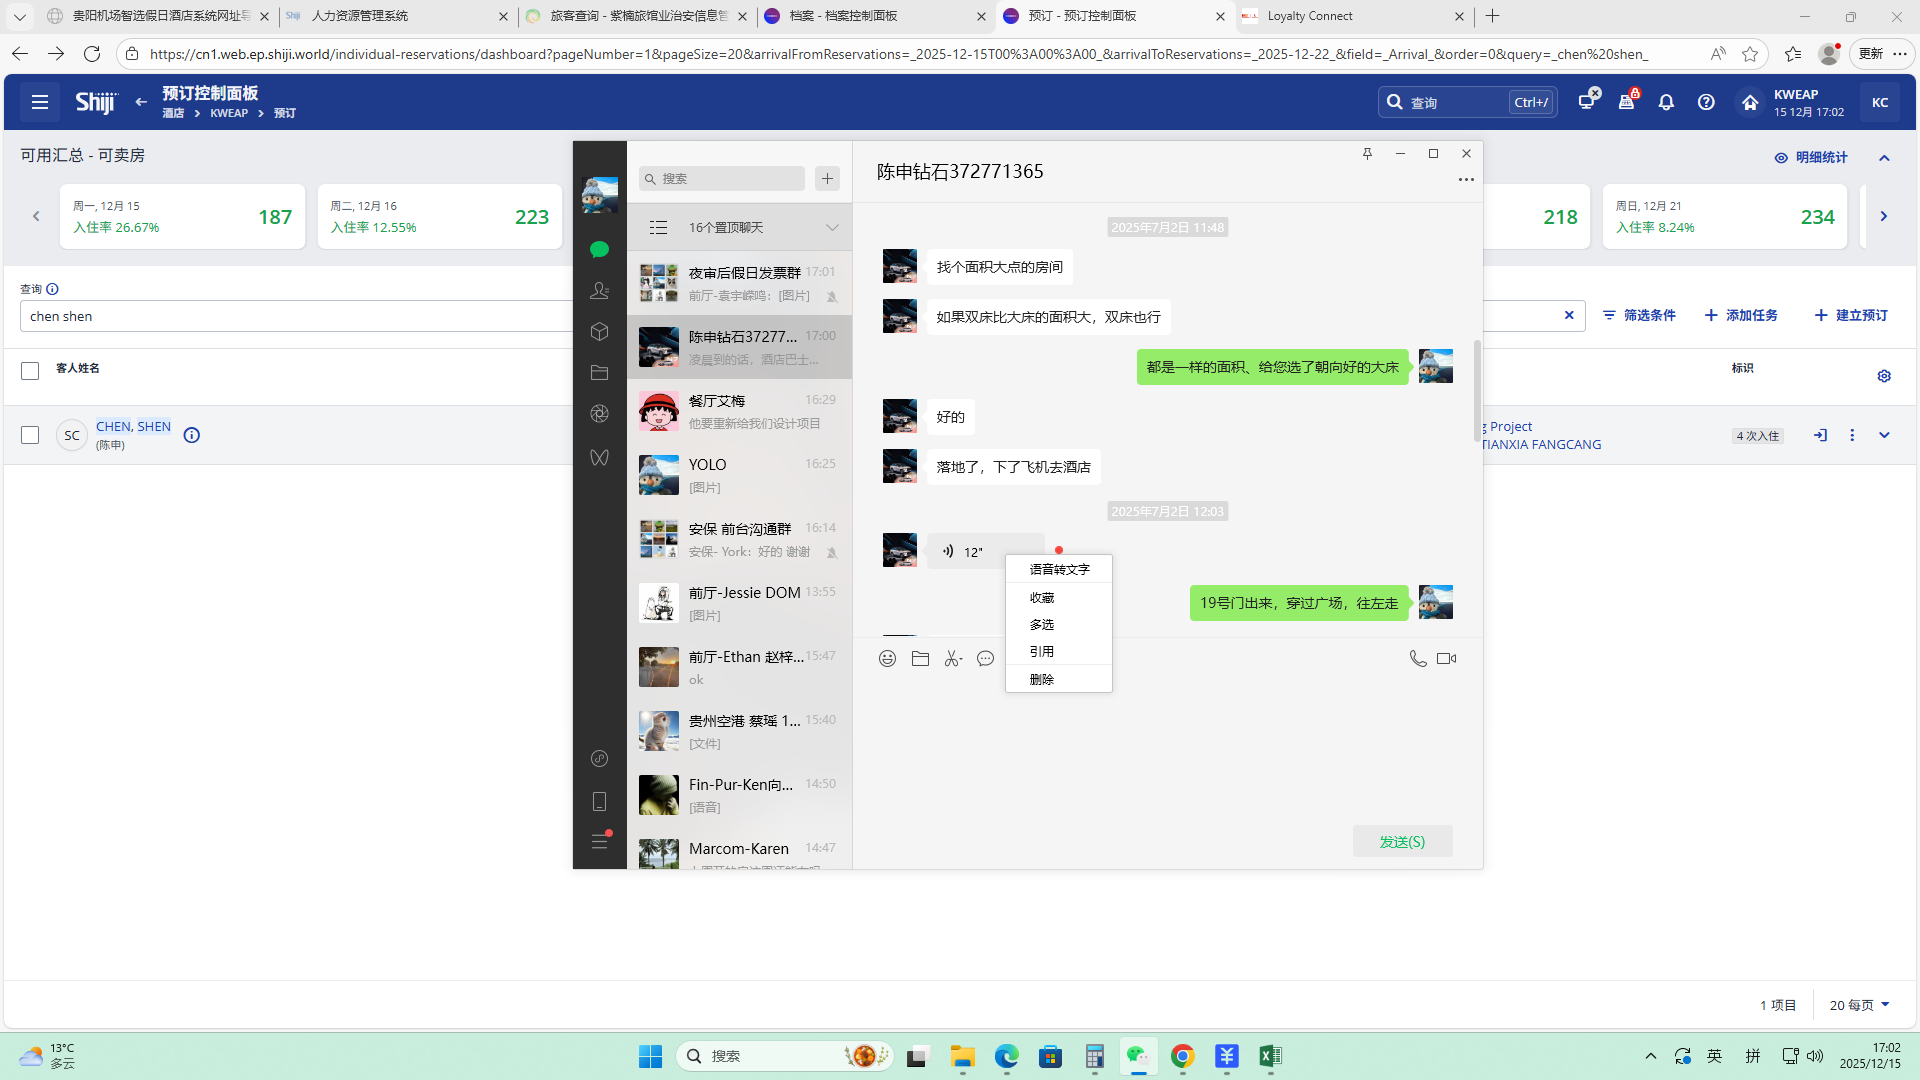Expand the 16个置顶聊天 pinned chats section
Image resolution: width=1920 pixels, height=1080 pixels.
tap(831, 227)
